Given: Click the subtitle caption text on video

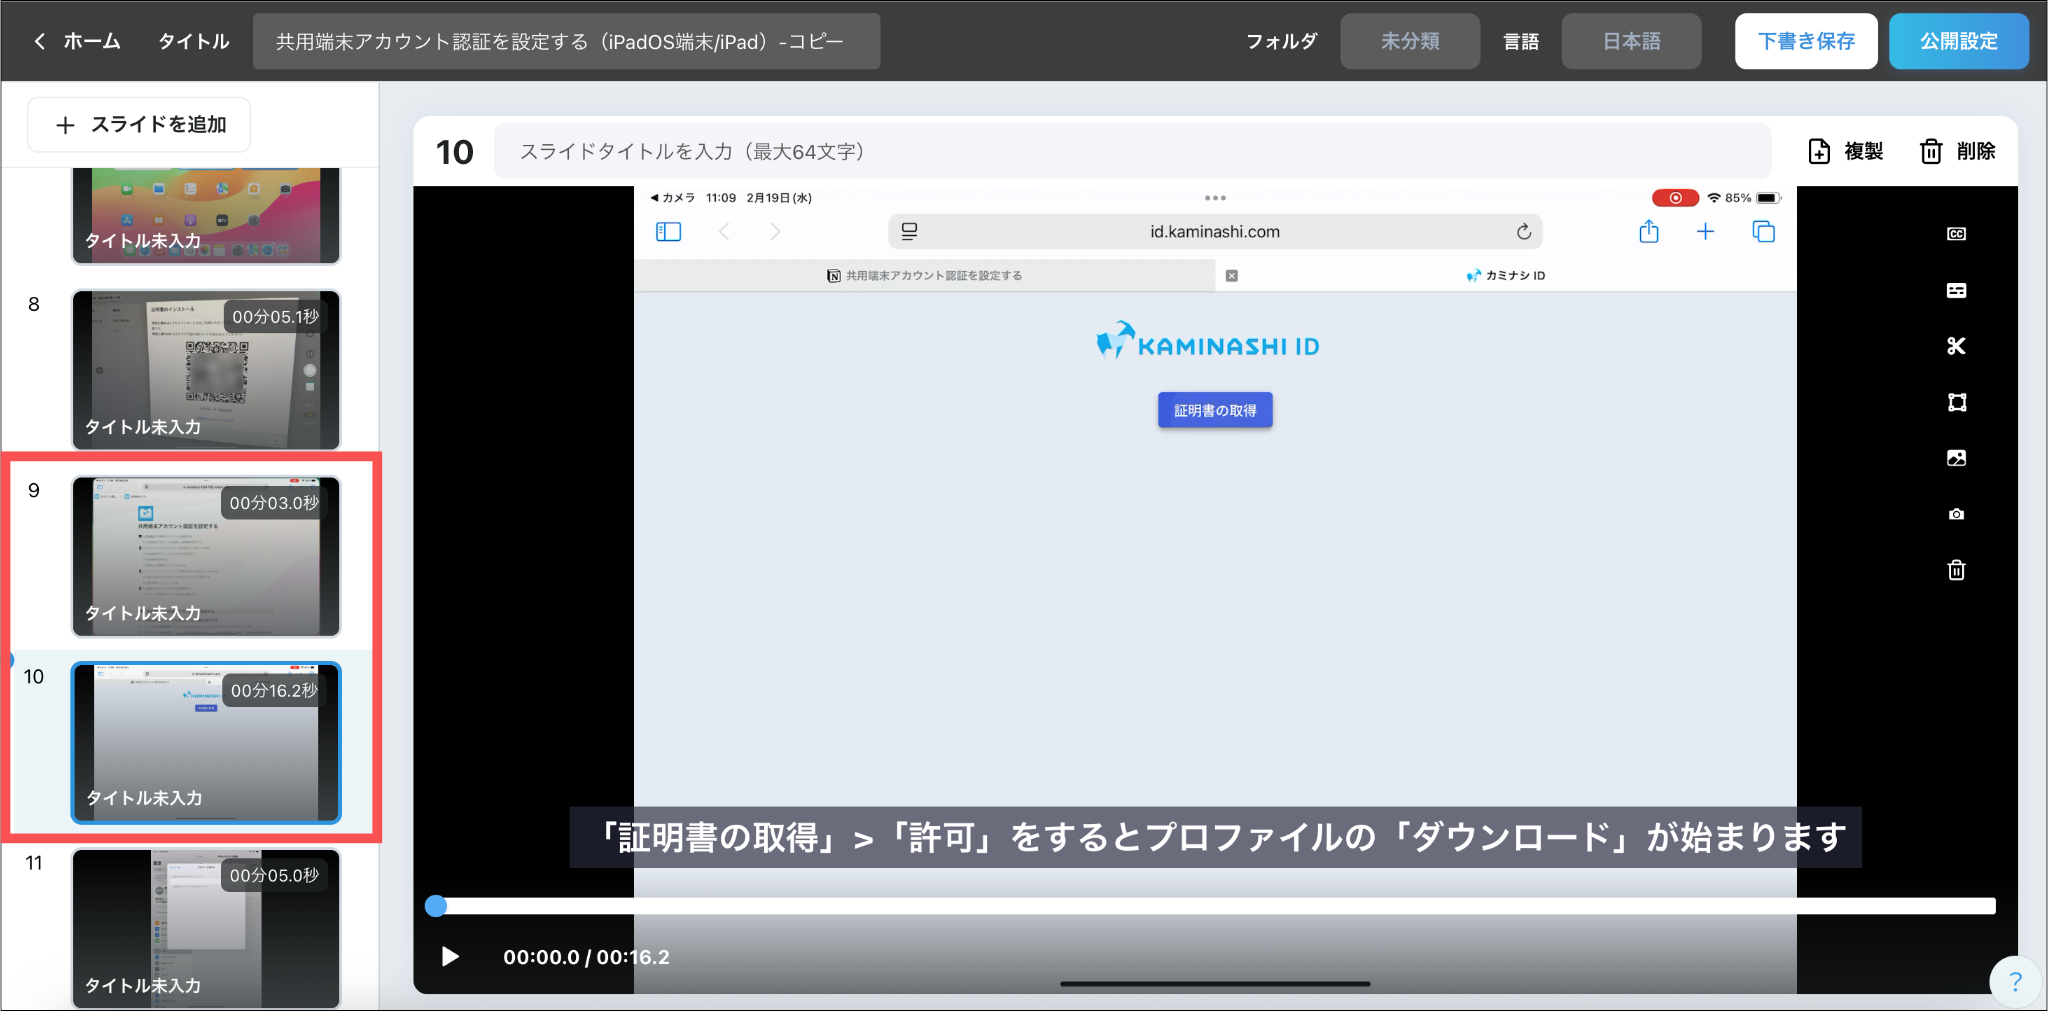Looking at the screenshot, I should (x=1216, y=837).
